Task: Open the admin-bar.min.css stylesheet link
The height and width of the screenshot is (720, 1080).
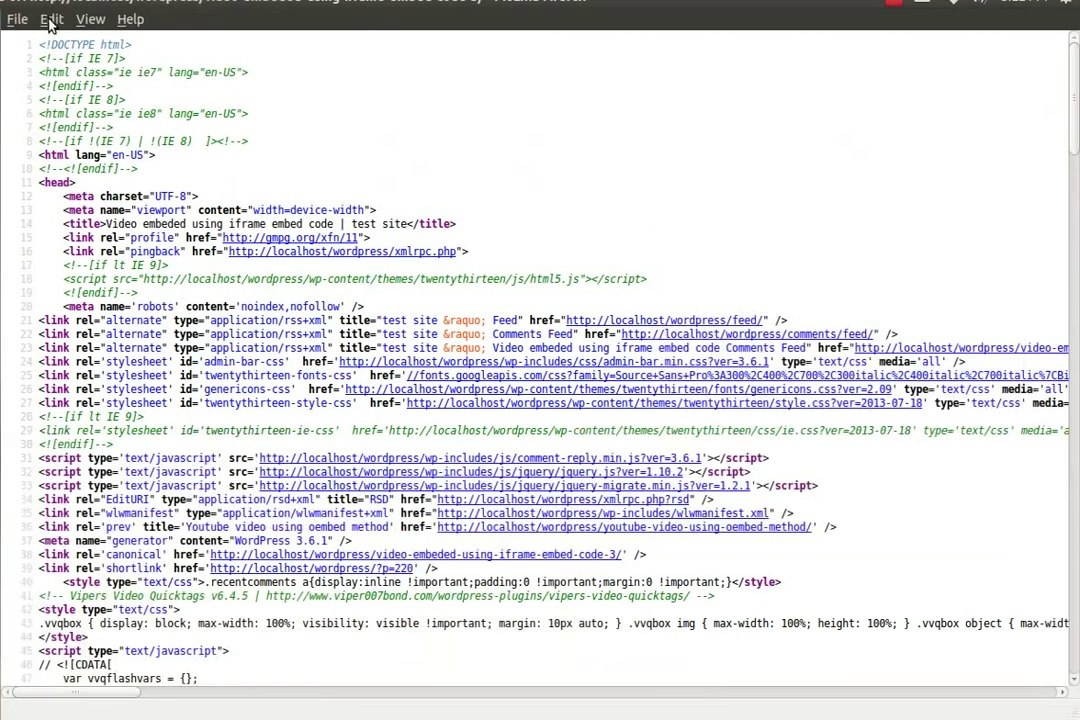Action: [x=554, y=362]
